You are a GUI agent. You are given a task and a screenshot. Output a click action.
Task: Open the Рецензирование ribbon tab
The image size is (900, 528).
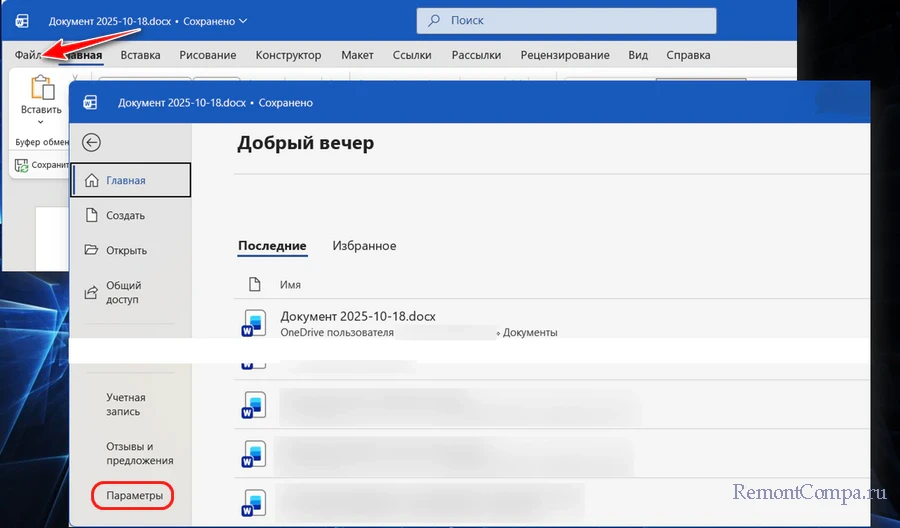(x=564, y=55)
